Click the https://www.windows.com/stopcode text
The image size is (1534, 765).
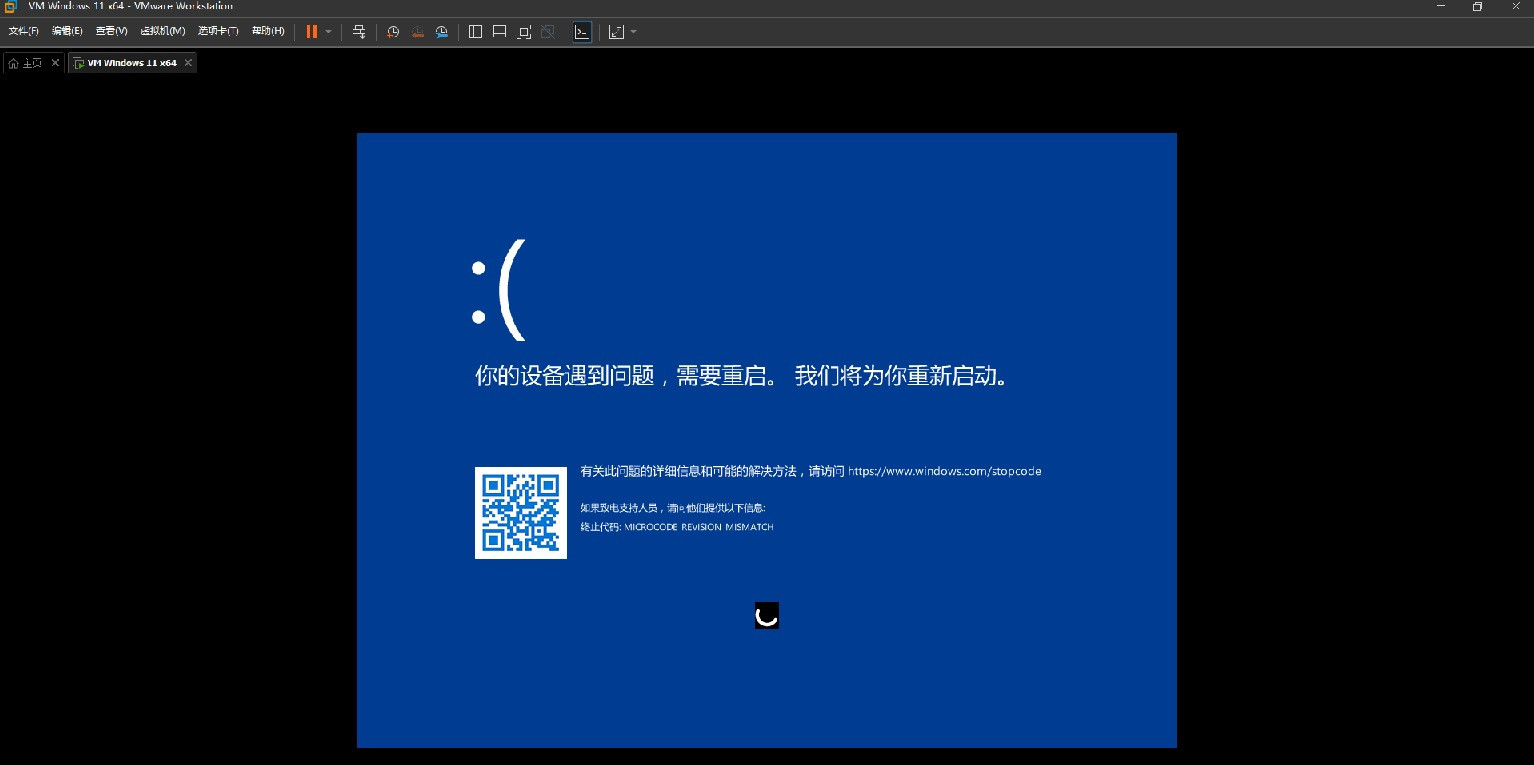[x=945, y=471]
